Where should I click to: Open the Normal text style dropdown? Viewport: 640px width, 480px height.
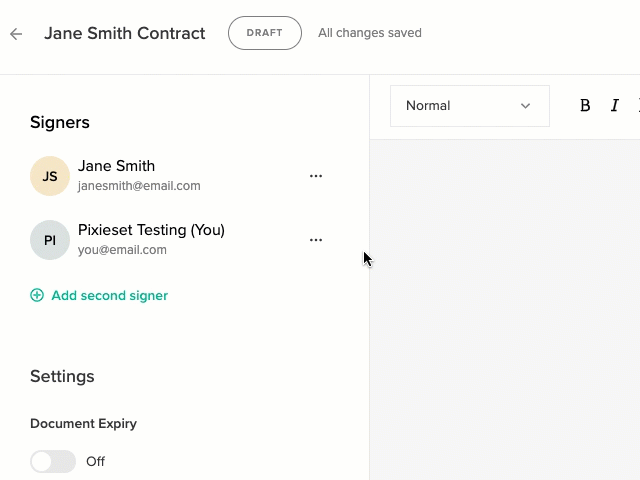pos(470,106)
